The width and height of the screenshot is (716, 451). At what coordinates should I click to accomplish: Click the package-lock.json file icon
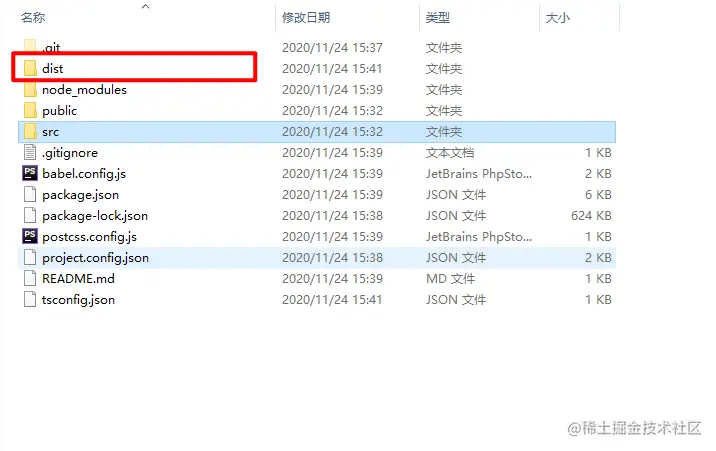(x=30, y=215)
